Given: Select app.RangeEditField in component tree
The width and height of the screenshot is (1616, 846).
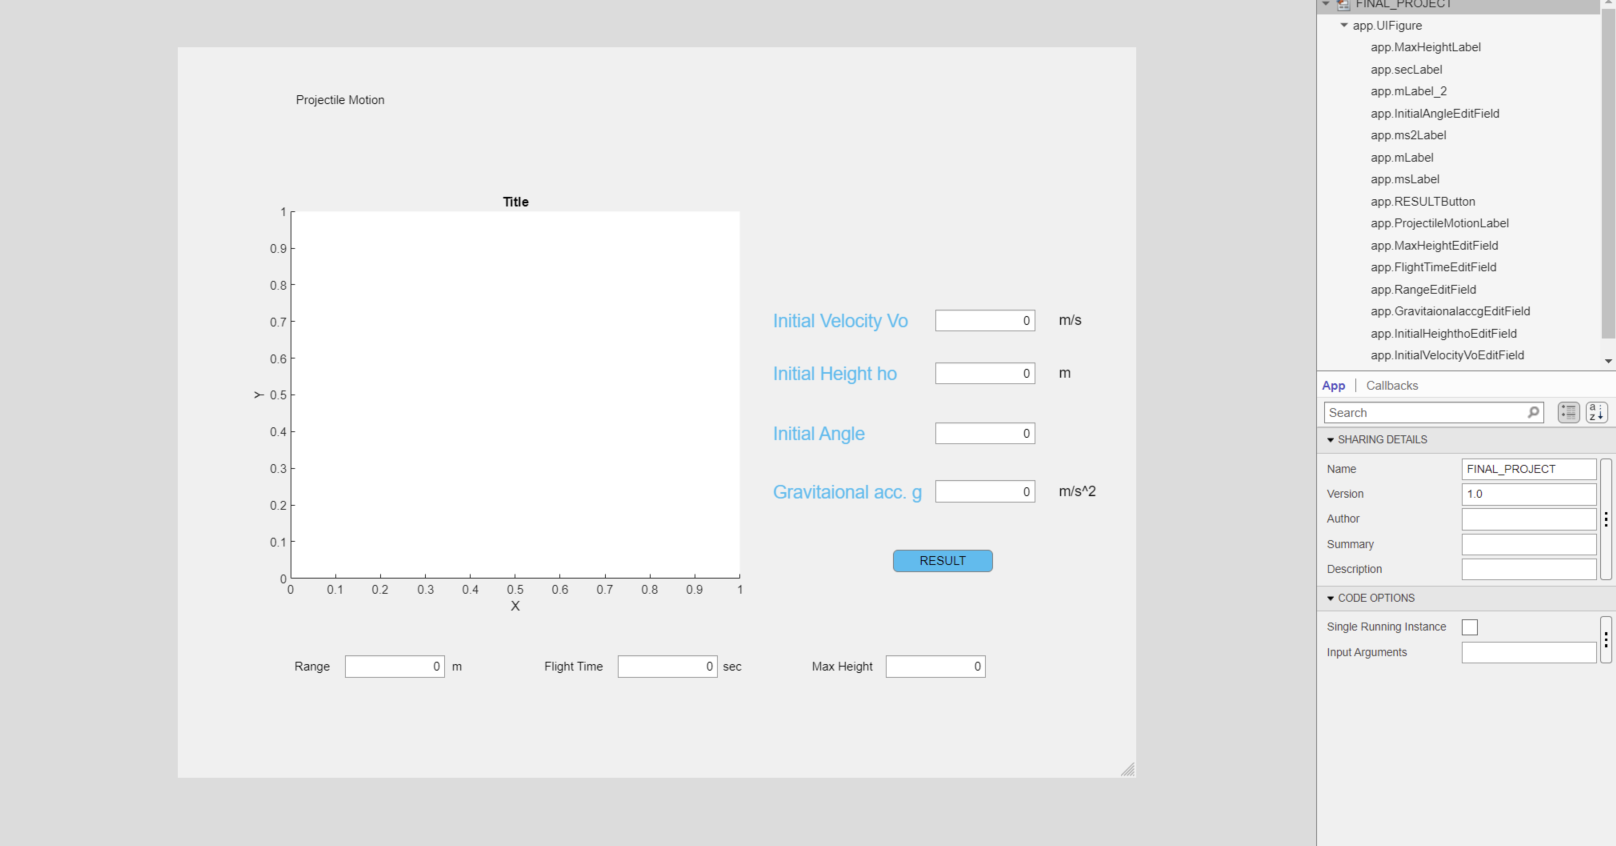Looking at the screenshot, I should click(1423, 289).
